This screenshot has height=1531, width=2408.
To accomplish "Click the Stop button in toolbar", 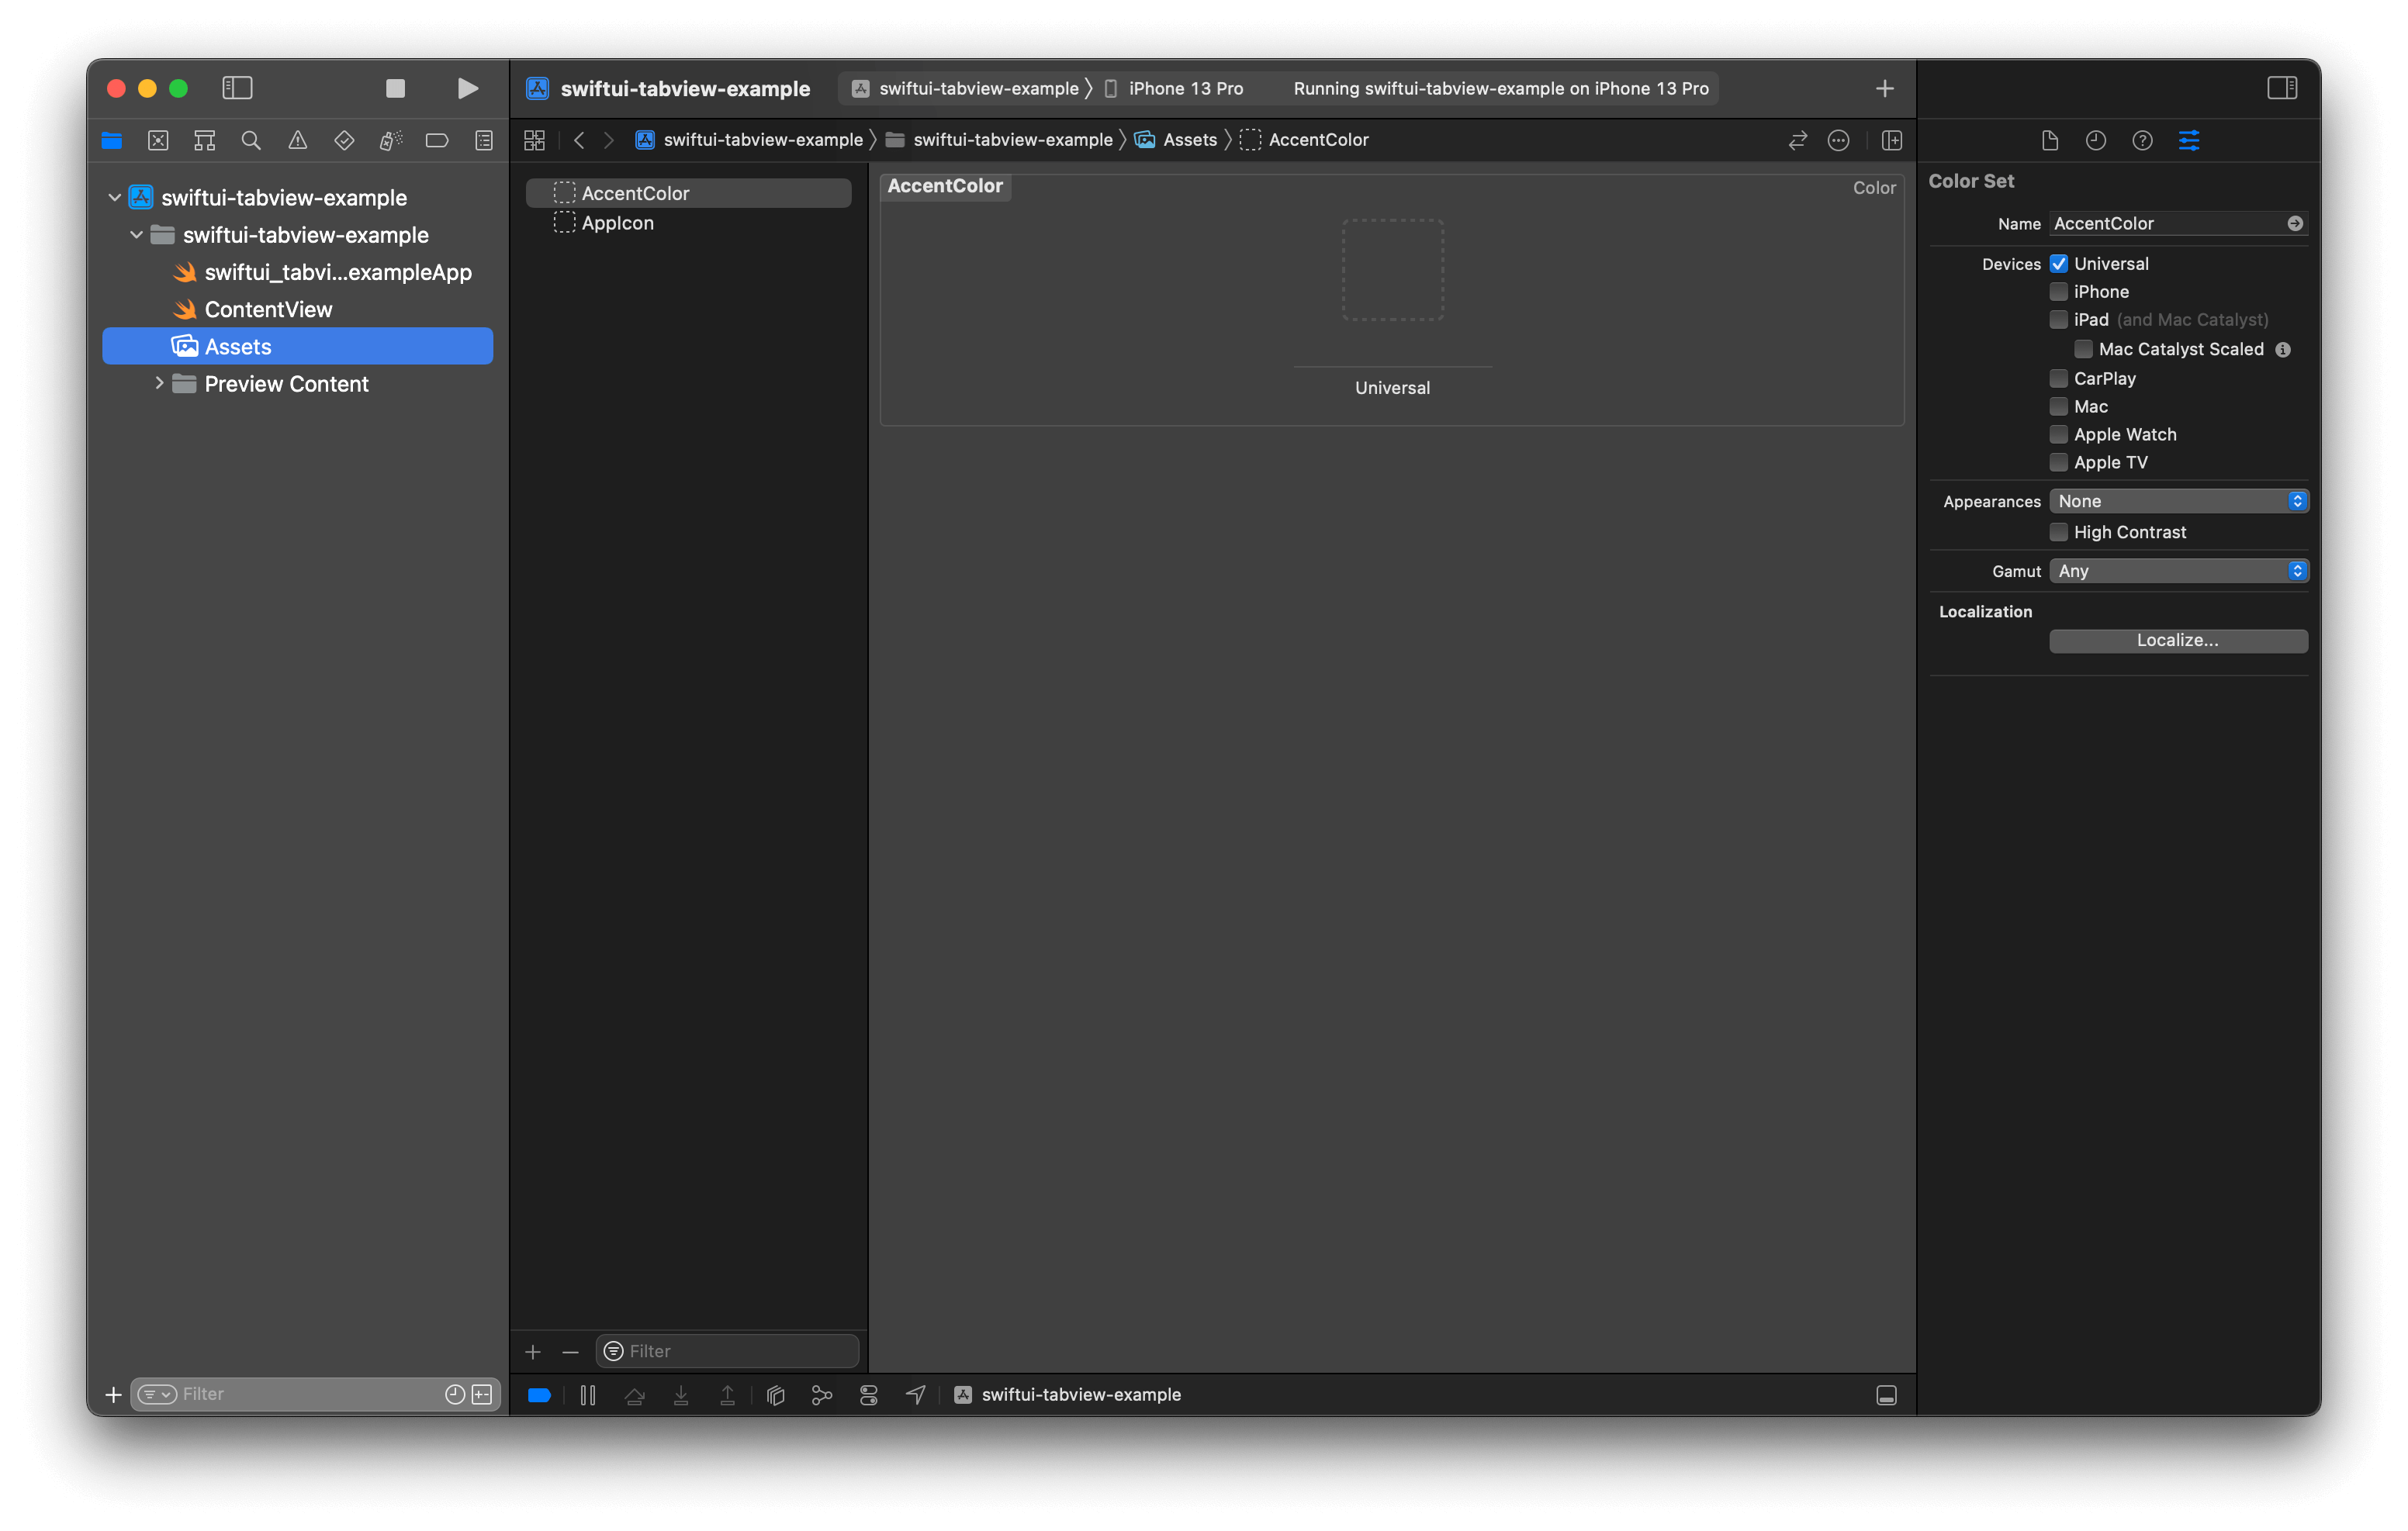I will pos(395,88).
